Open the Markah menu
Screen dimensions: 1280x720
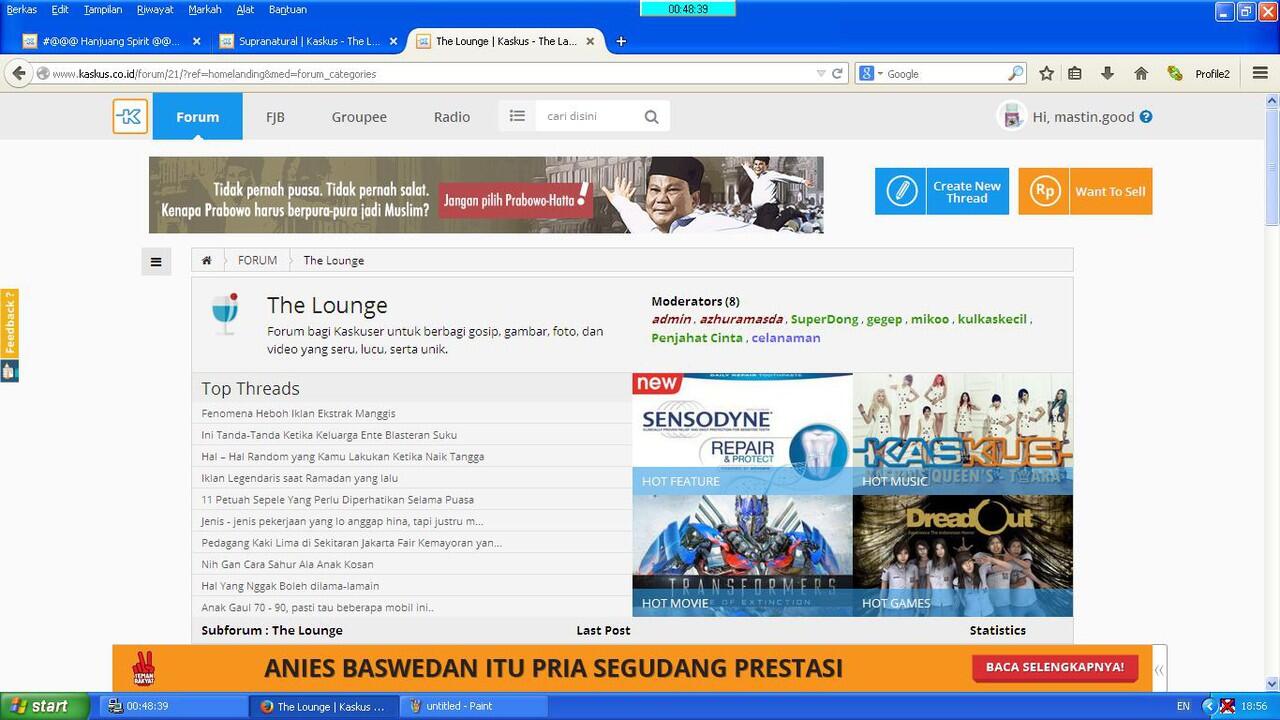pos(205,9)
